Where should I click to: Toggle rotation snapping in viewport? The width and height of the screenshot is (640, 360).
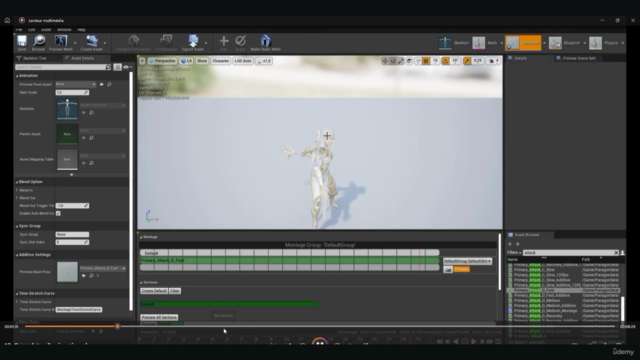point(445,61)
